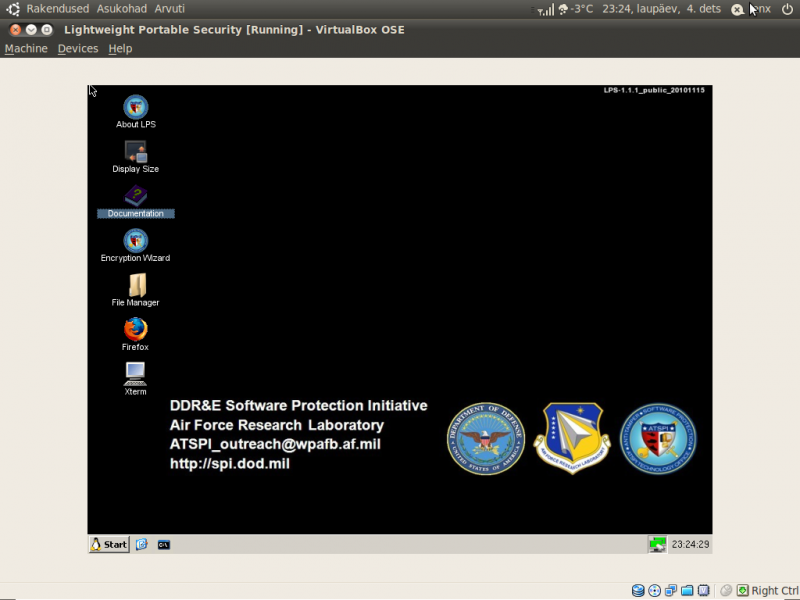Open the VirtualBox Help menu

[x=120, y=48]
